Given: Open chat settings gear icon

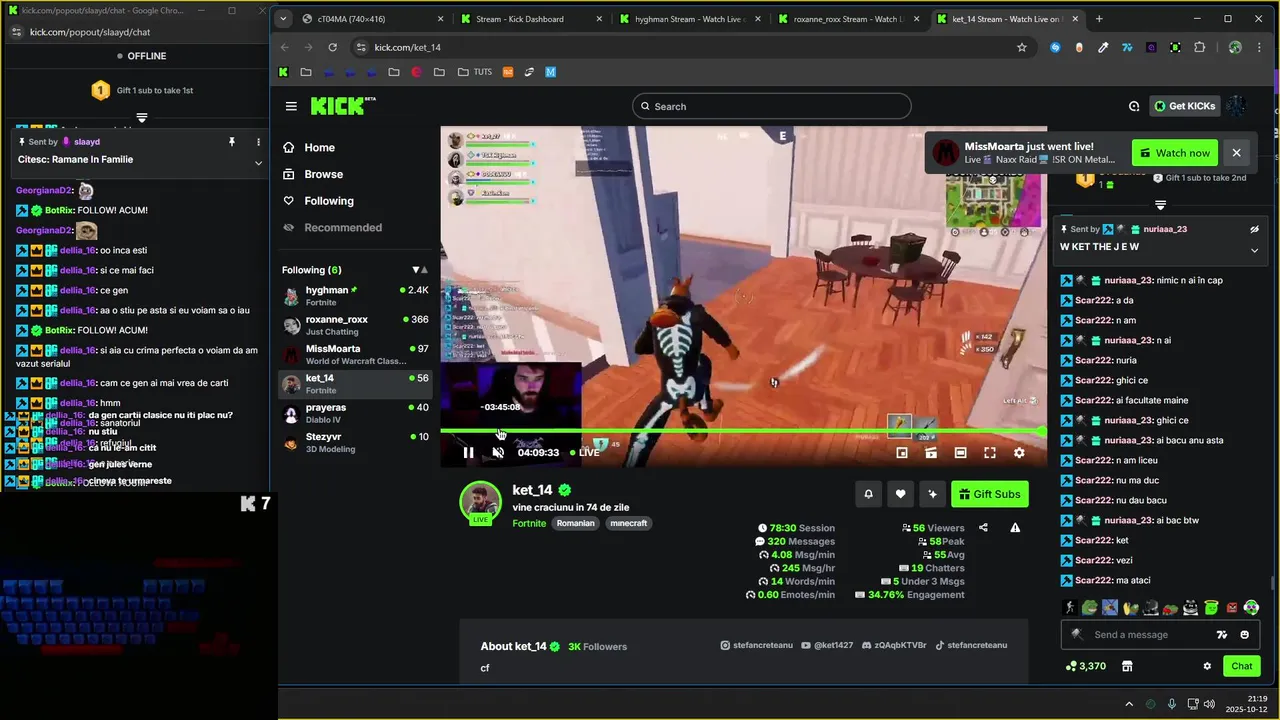Looking at the screenshot, I should click(1207, 666).
